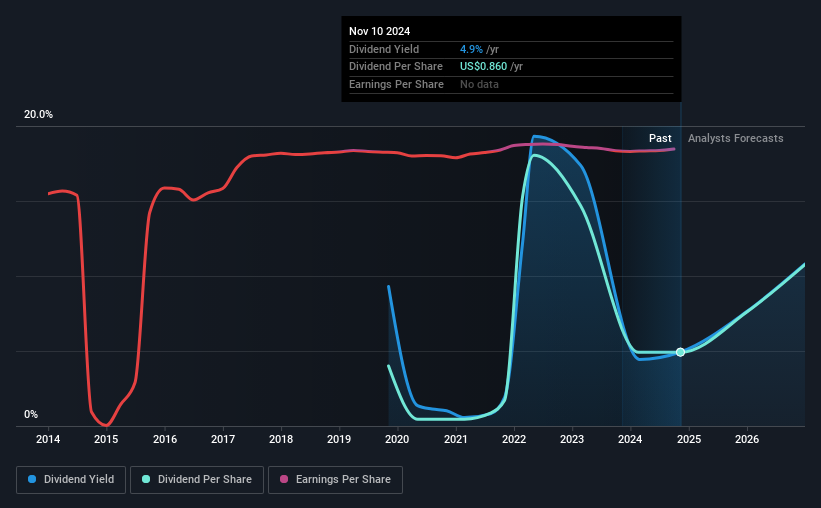Click the Analysts Forecasts label

(x=736, y=138)
